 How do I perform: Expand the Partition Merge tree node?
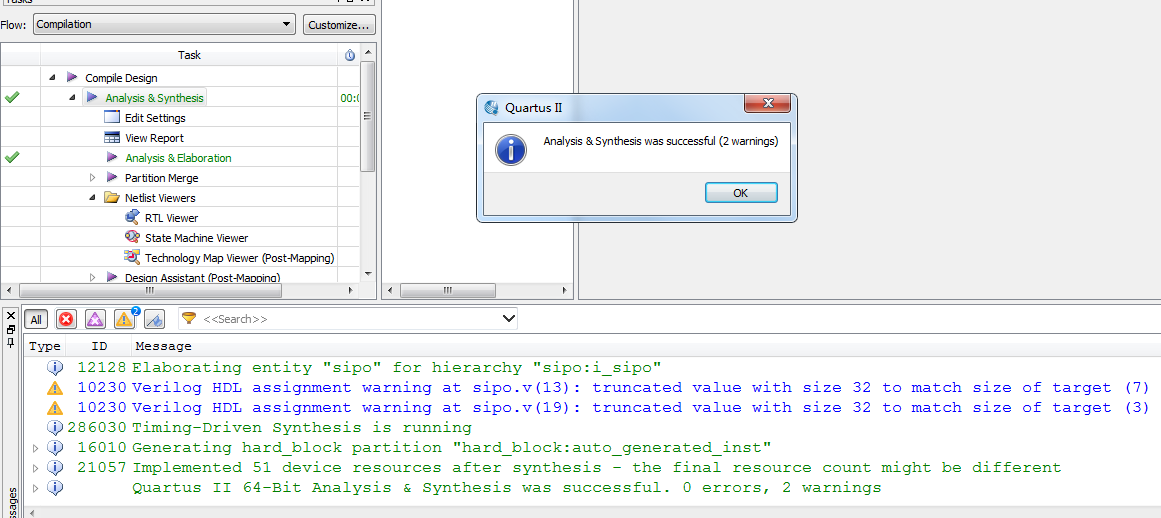tap(93, 177)
